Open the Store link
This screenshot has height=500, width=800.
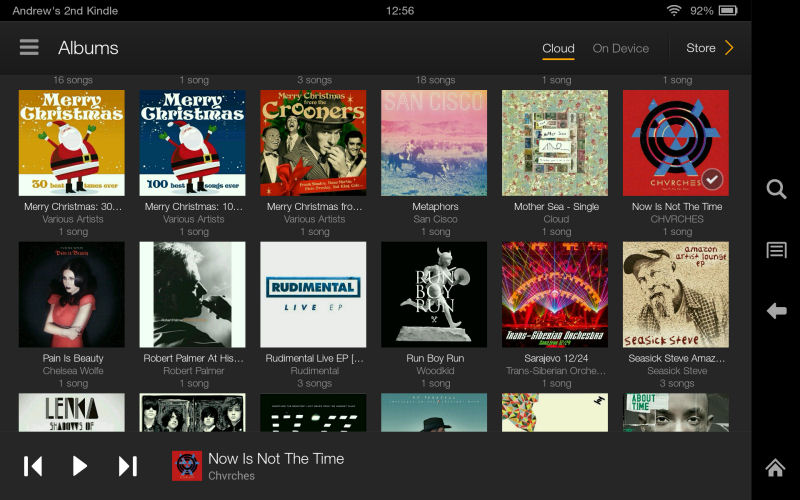[x=700, y=48]
